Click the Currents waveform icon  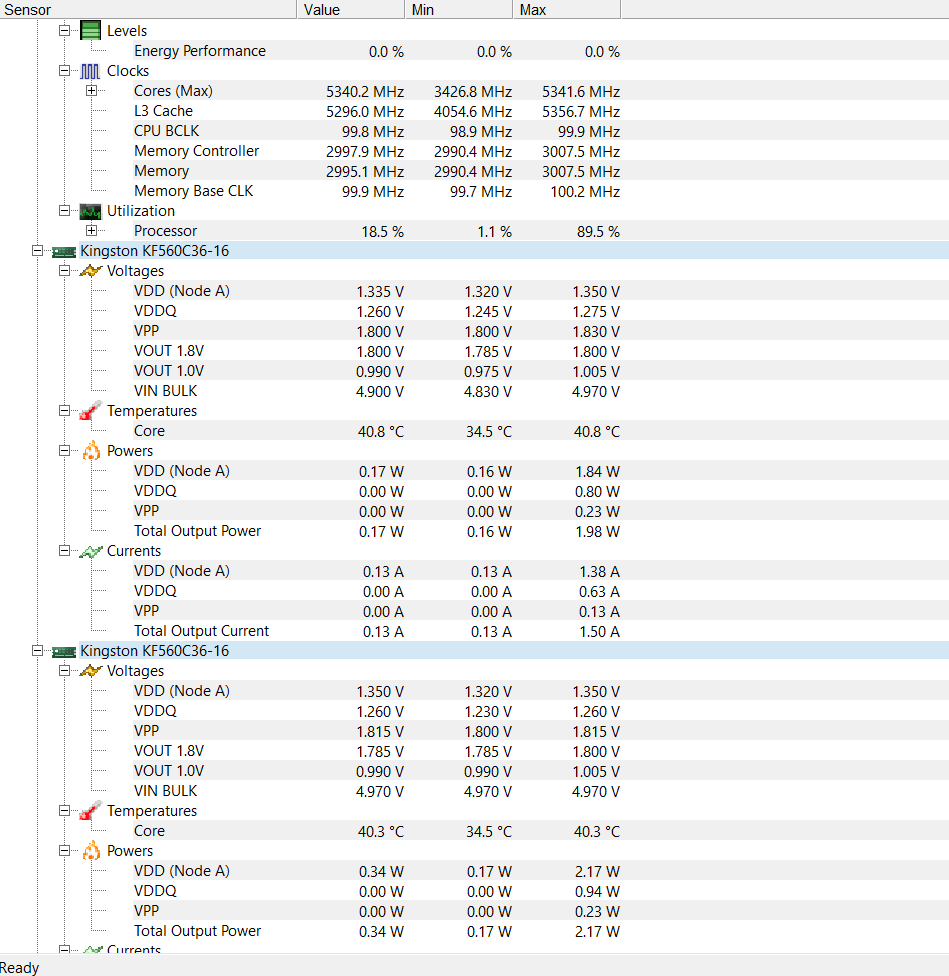coord(90,551)
